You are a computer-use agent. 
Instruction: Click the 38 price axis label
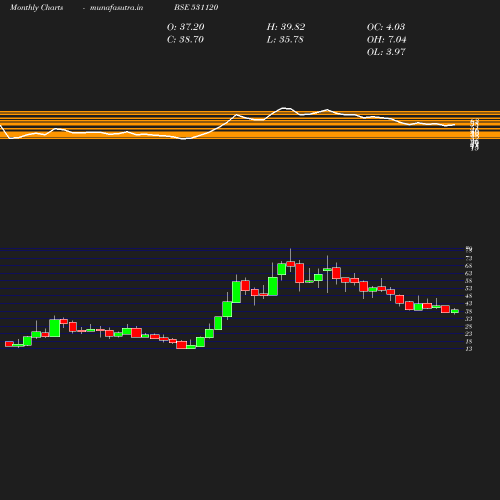(x=469, y=311)
